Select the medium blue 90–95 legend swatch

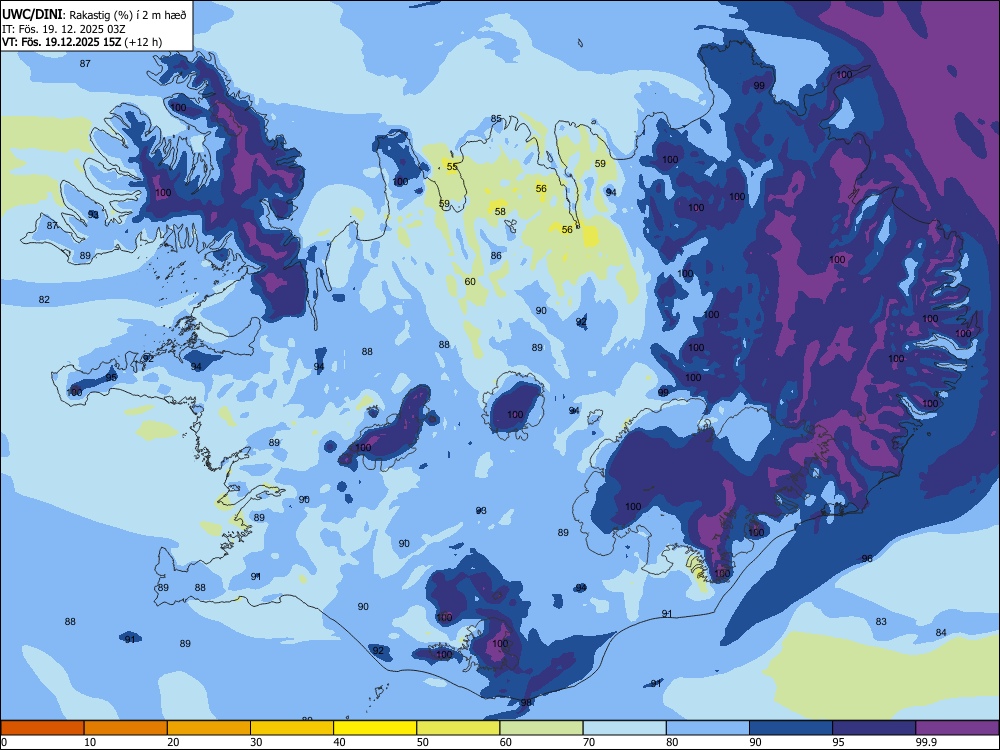pyautogui.click(x=791, y=728)
